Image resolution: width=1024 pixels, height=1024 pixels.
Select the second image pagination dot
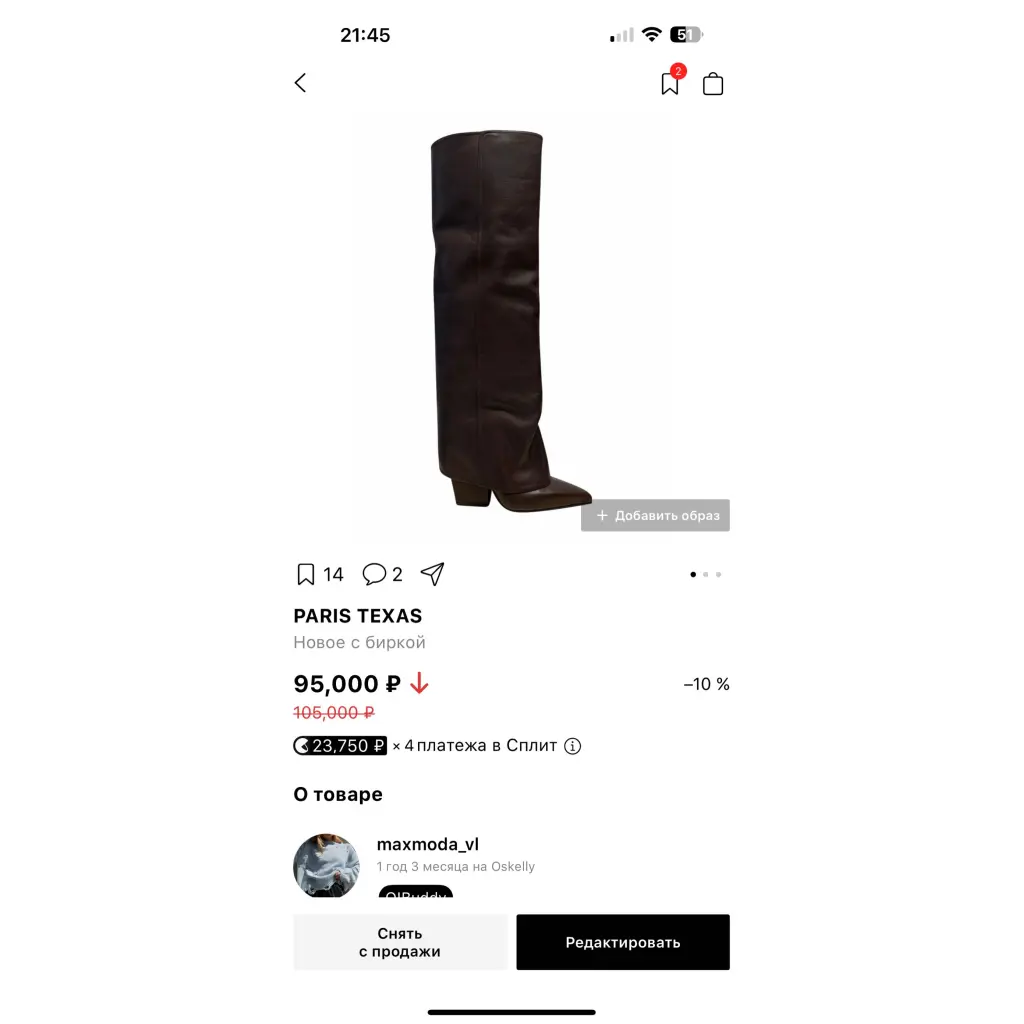click(x=705, y=575)
